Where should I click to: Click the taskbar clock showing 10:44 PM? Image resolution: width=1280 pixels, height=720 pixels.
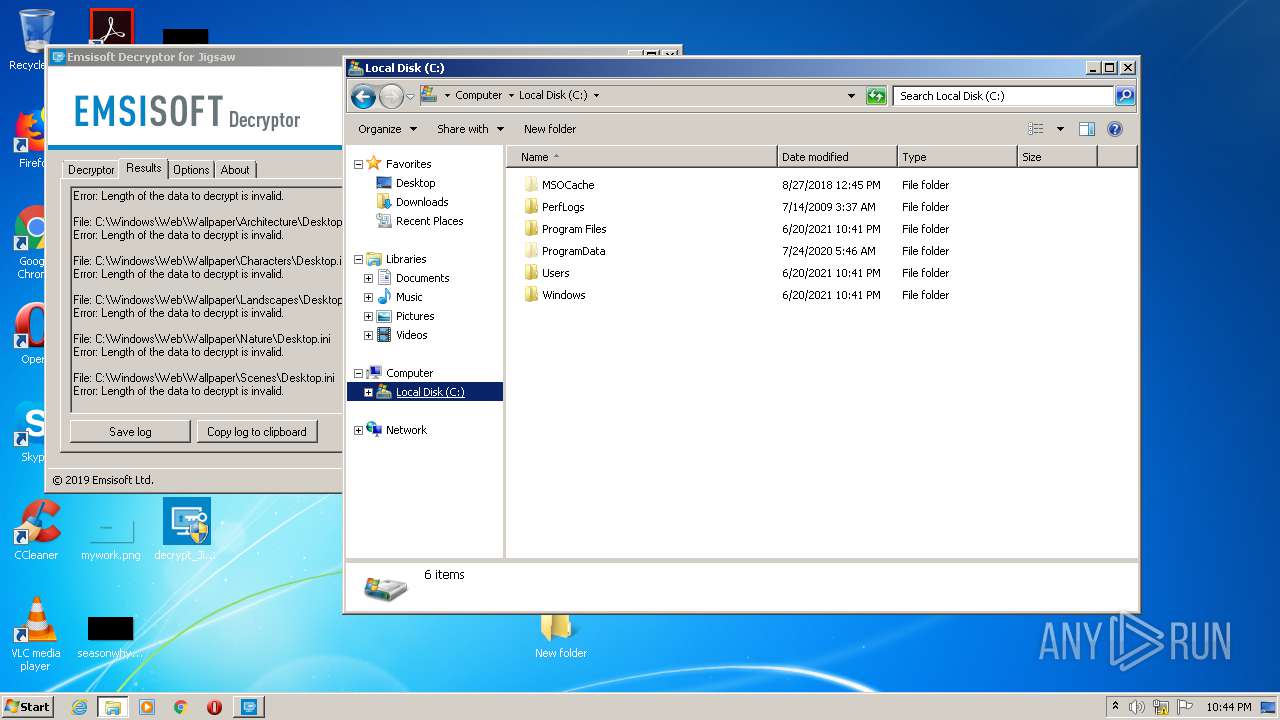(1228, 707)
